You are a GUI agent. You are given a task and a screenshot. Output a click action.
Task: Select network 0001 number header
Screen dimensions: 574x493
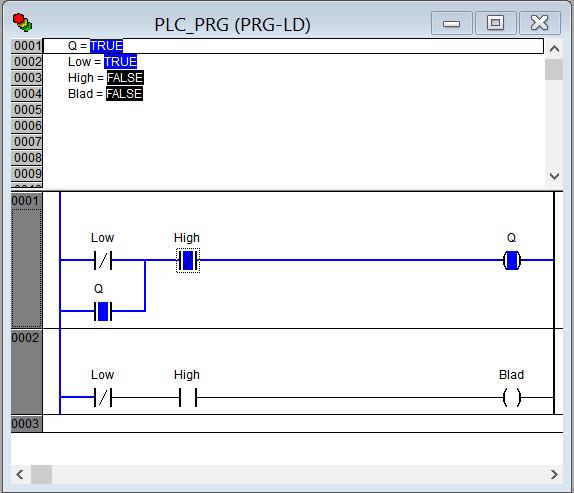point(27,260)
